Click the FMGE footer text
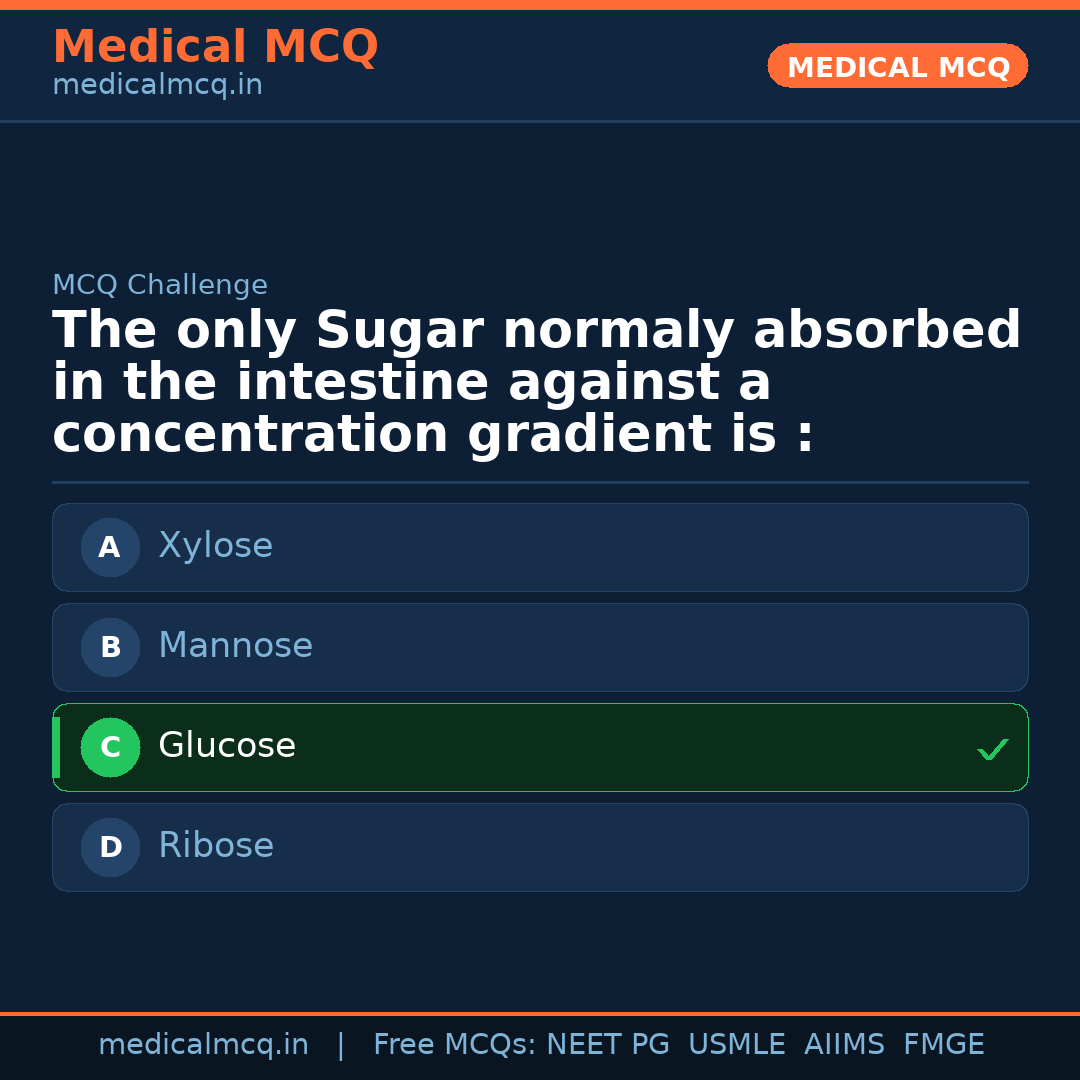The width and height of the screenshot is (1080, 1080). click(x=943, y=1045)
